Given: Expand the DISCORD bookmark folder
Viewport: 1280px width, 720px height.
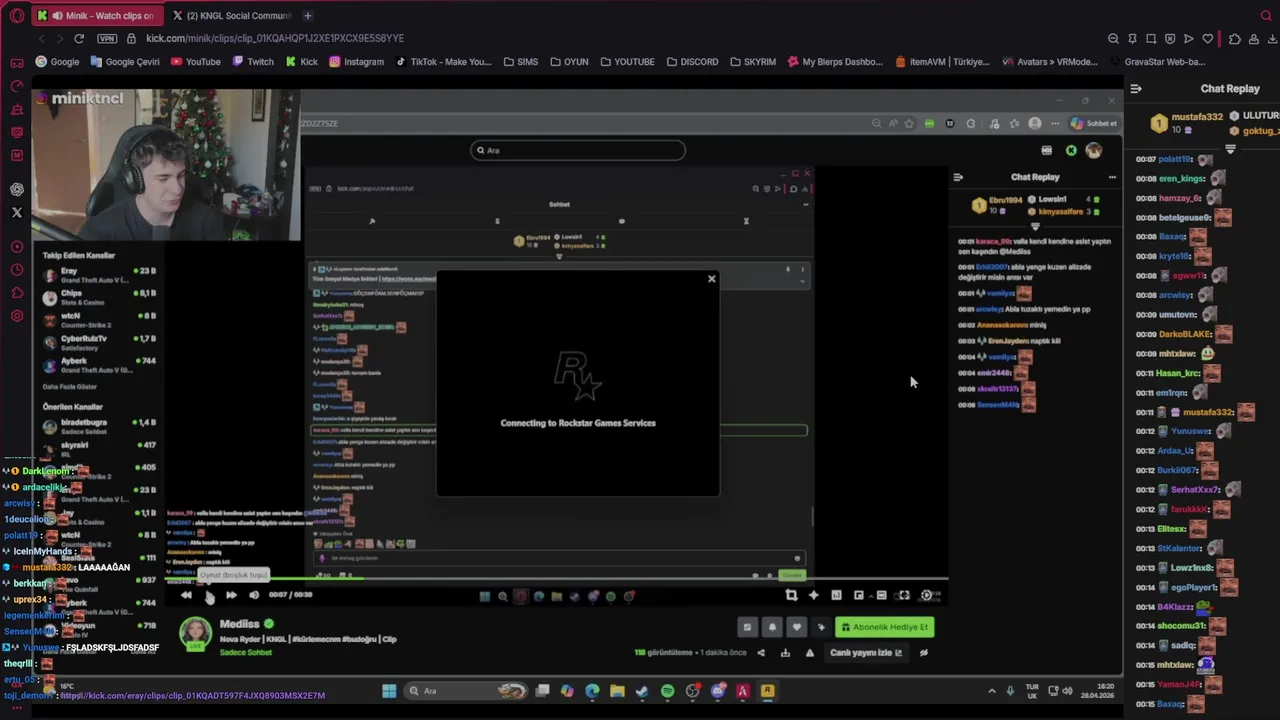Looking at the screenshot, I should (x=692, y=61).
